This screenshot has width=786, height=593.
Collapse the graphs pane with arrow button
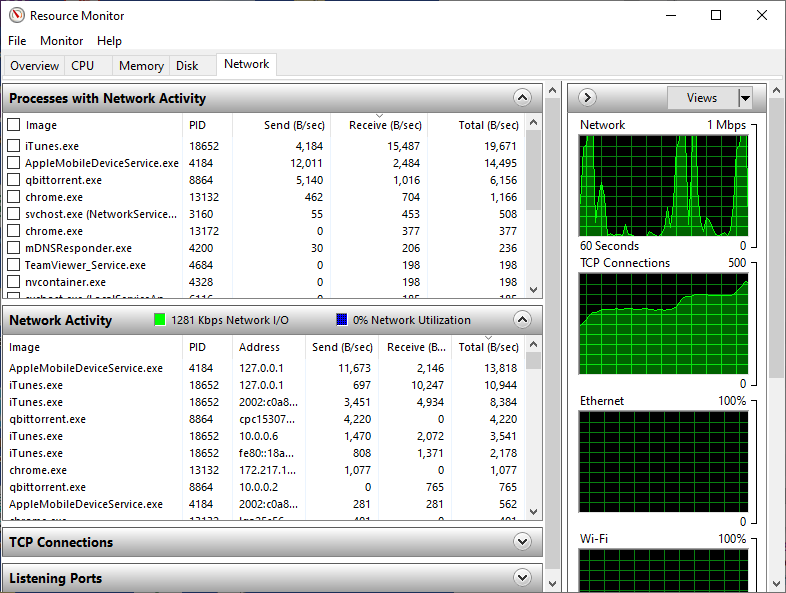coord(587,98)
